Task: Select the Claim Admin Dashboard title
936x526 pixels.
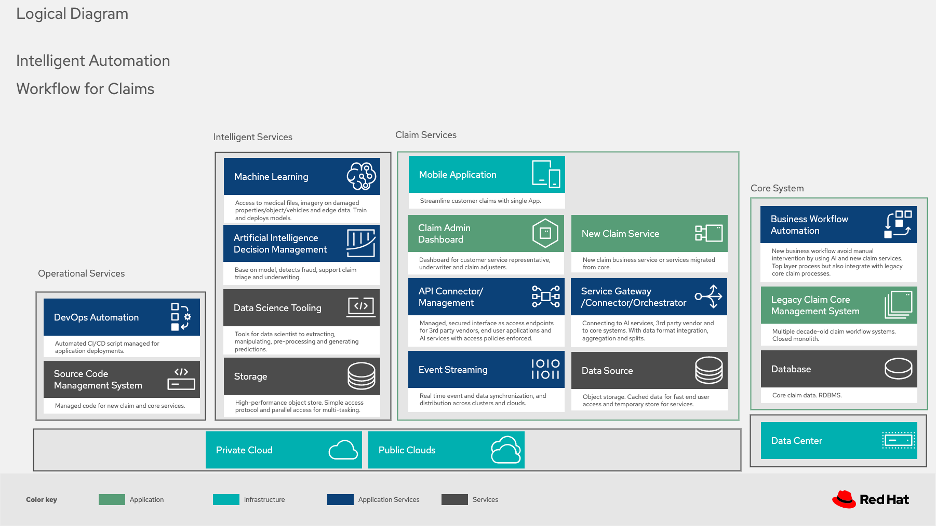Action: (x=444, y=233)
